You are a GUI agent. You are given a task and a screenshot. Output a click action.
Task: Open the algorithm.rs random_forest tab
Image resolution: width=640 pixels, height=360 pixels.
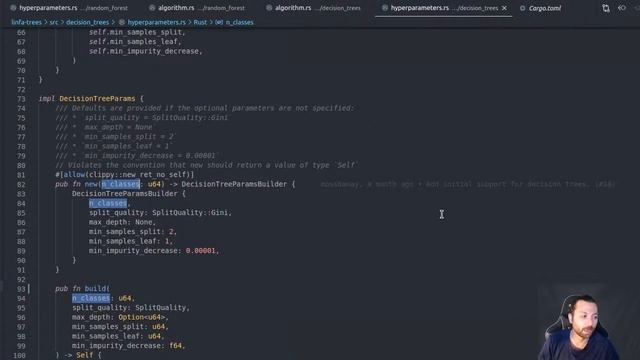tap(198, 8)
